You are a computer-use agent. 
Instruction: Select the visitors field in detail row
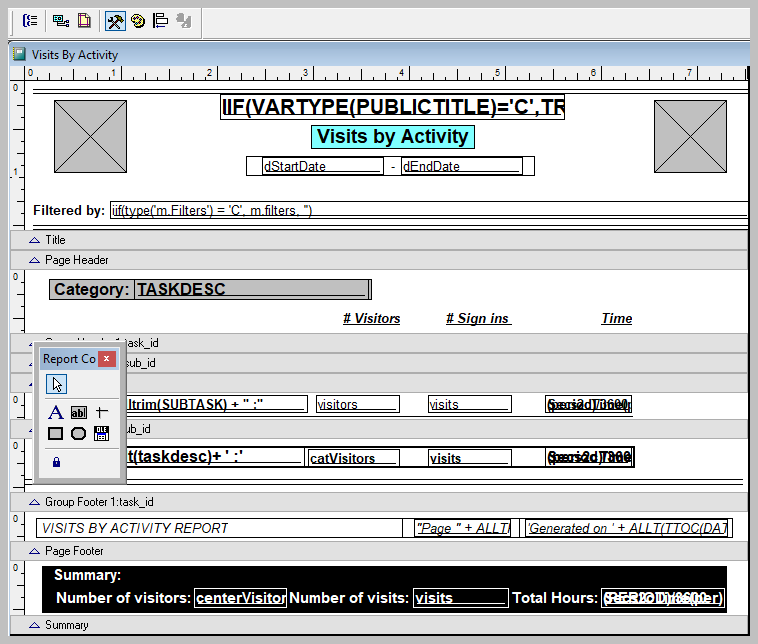pos(358,404)
